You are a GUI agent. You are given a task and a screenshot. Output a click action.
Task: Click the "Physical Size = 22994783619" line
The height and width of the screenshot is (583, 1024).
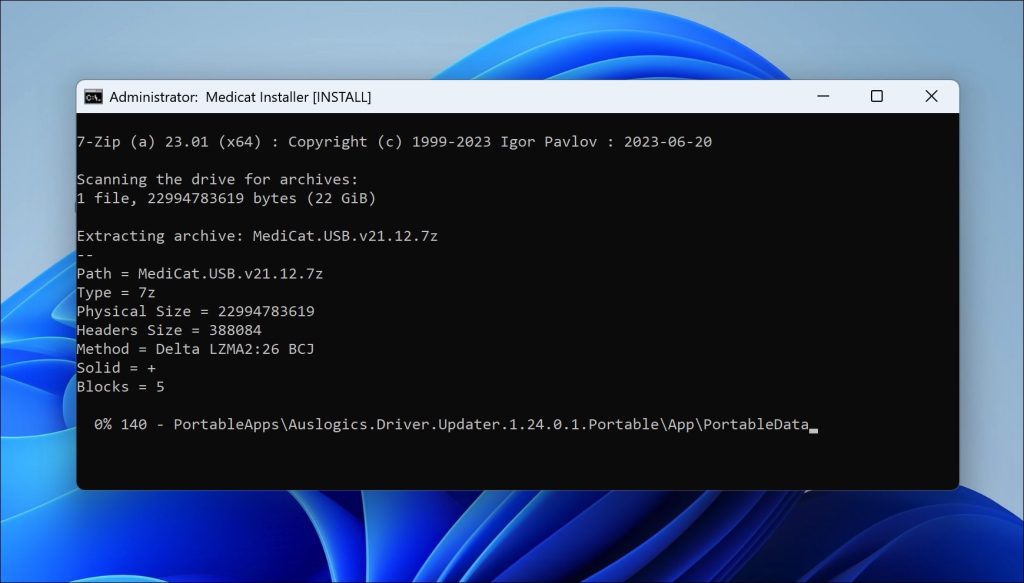(x=195, y=311)
